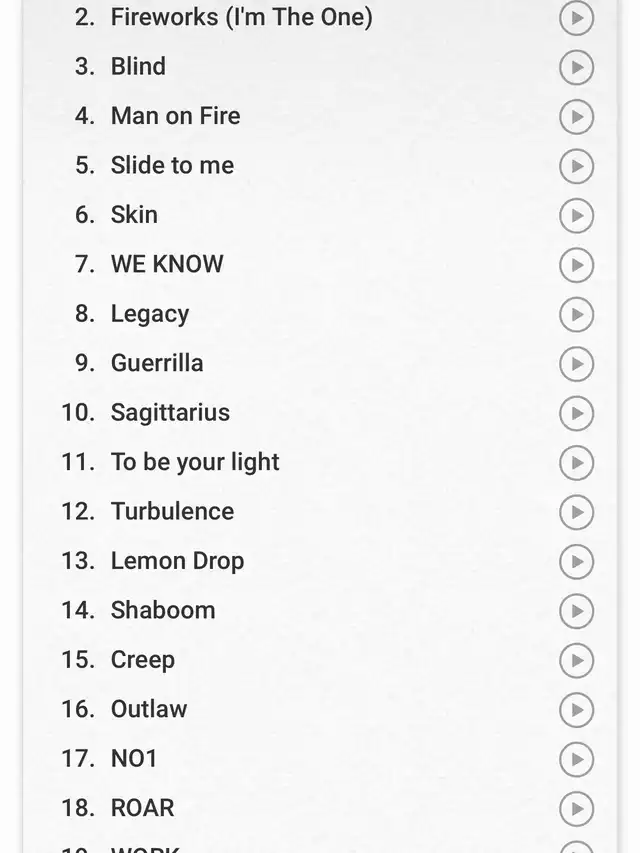Screen dimensions: 640x853
Task: Open the track titled Creep
Action: click(x=143, y=660)
